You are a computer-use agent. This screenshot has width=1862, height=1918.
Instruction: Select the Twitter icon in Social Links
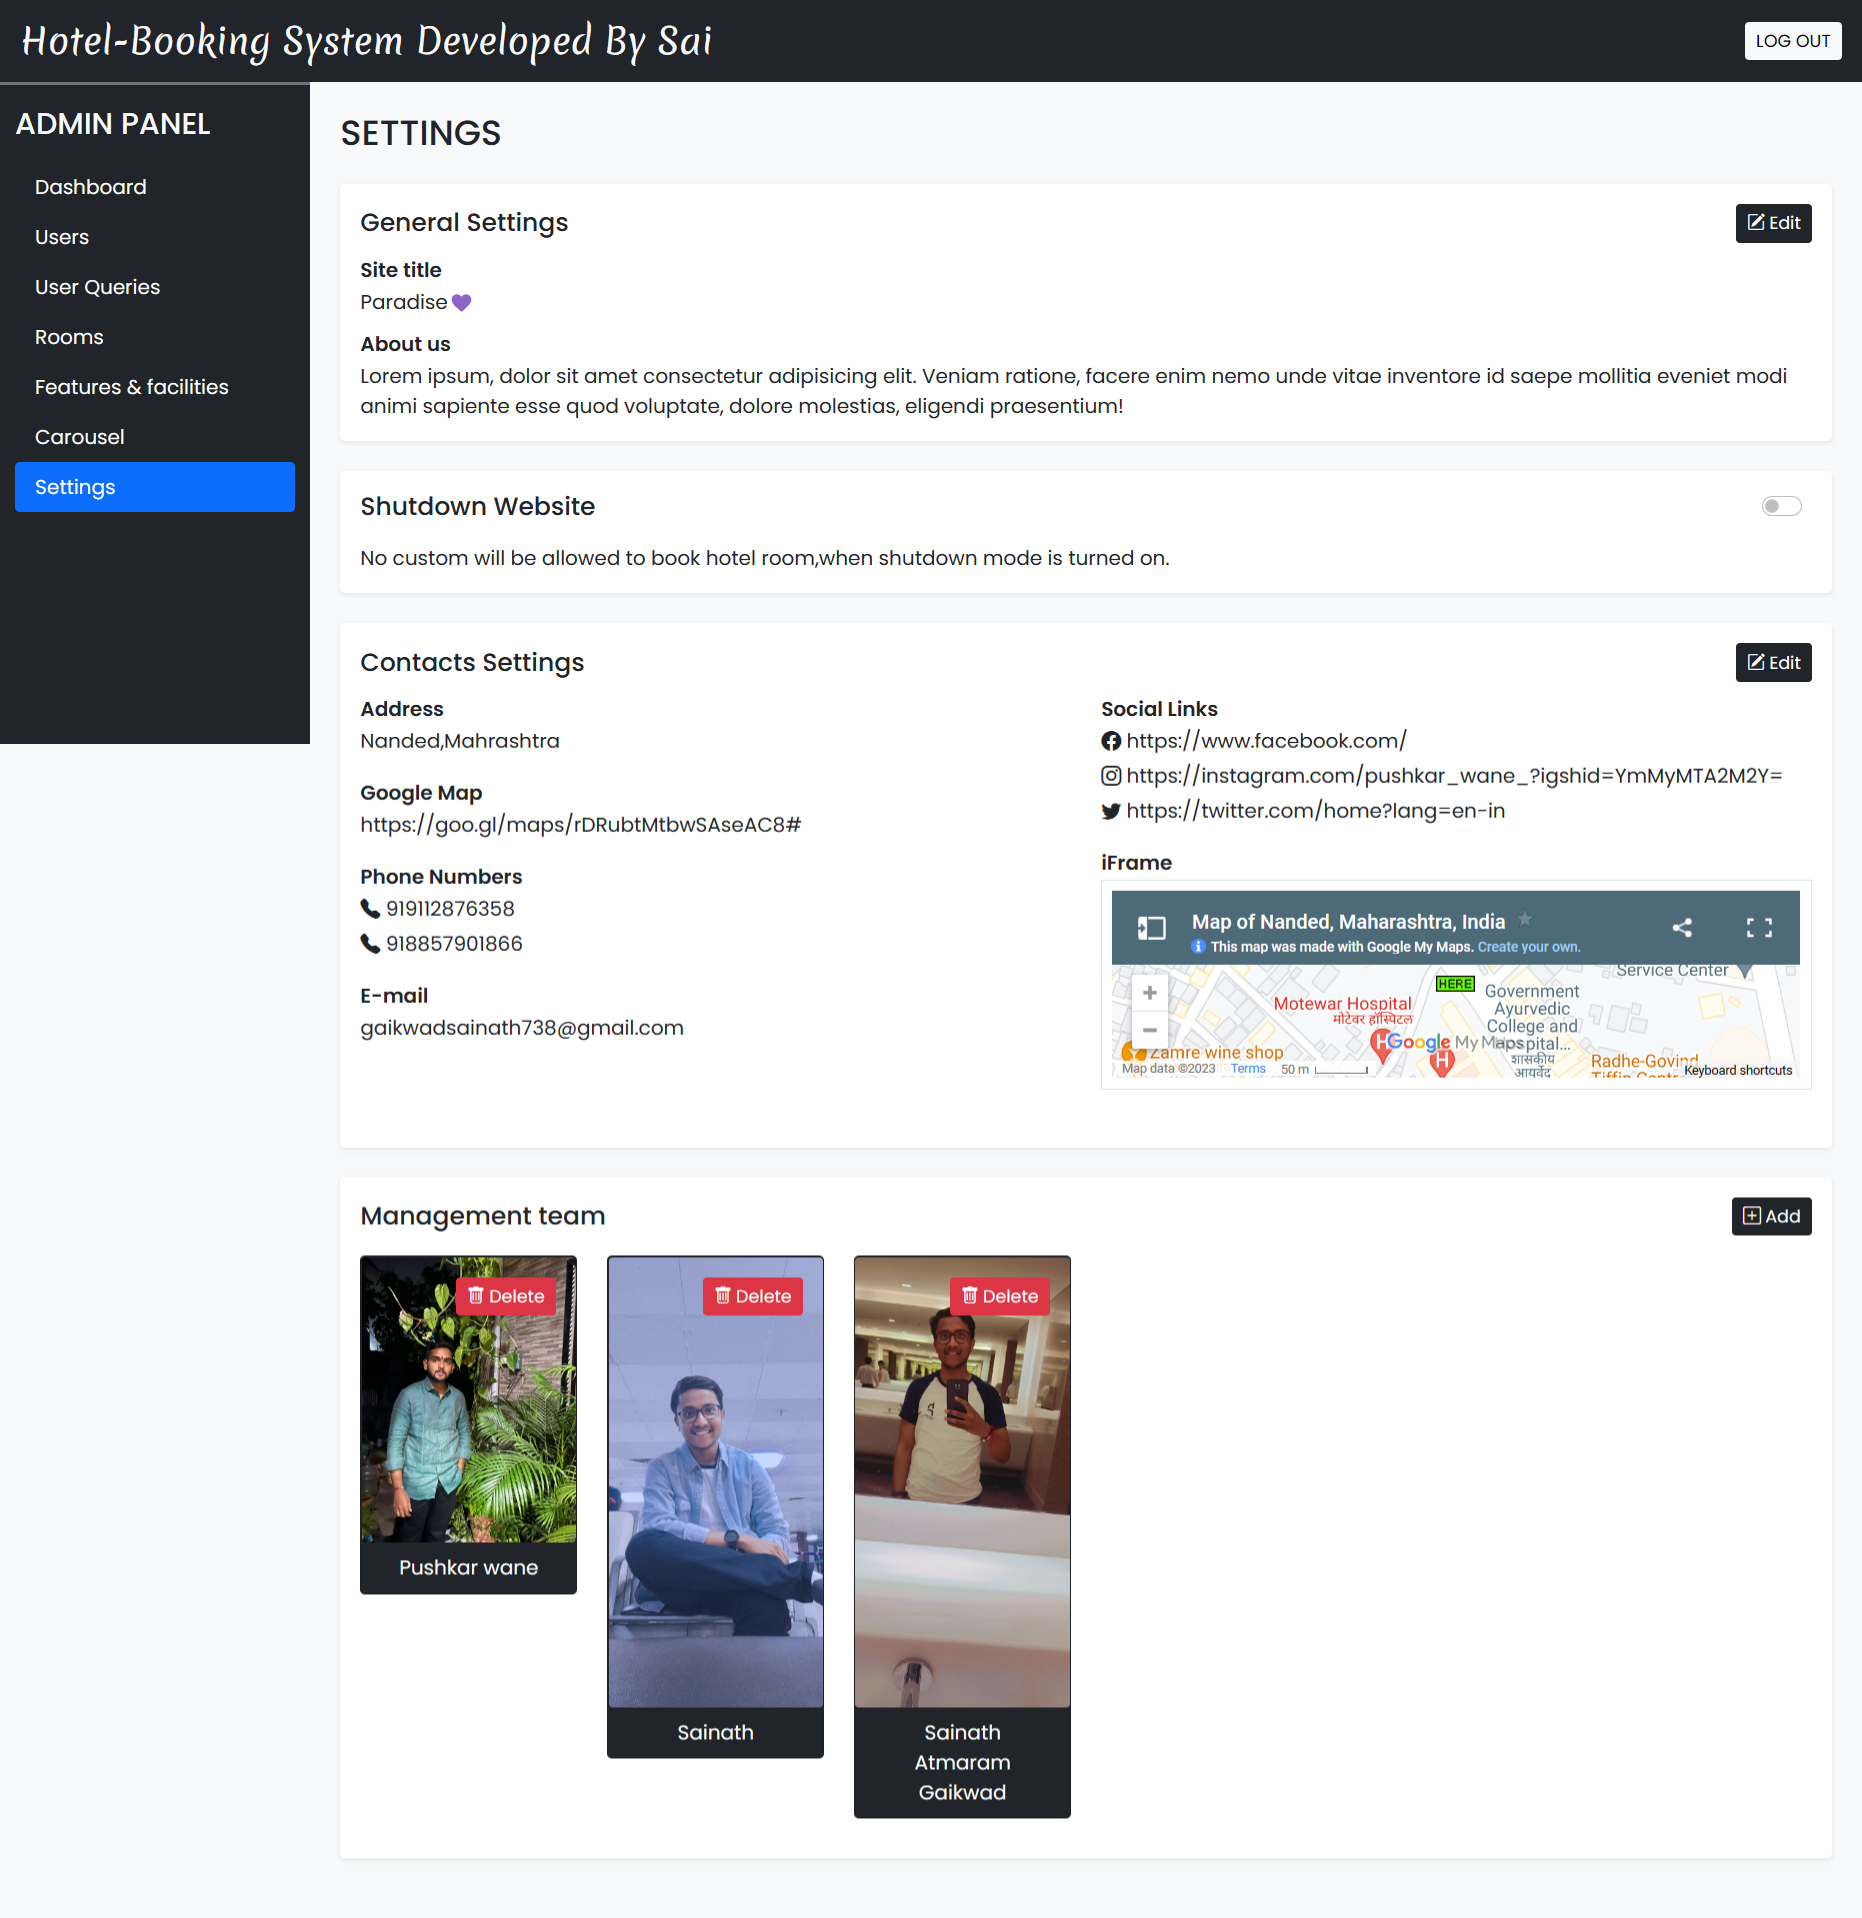point(1110,811)
